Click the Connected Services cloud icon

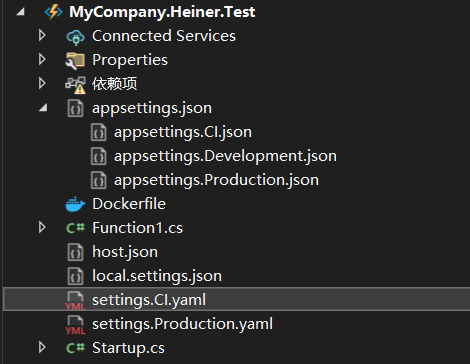click(75, 37)
